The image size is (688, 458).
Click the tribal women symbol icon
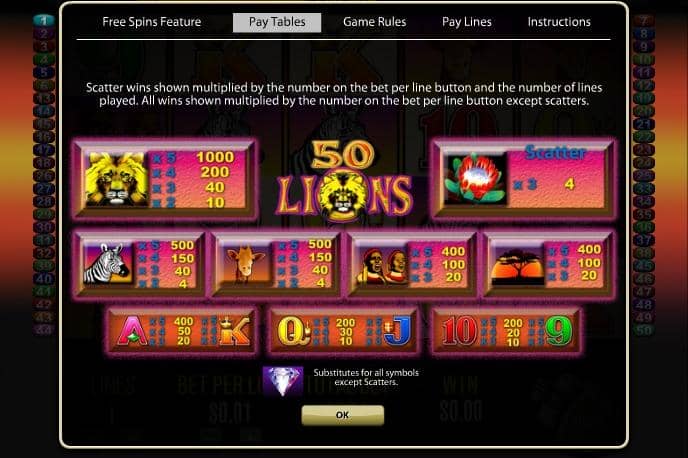coord(382,265)
